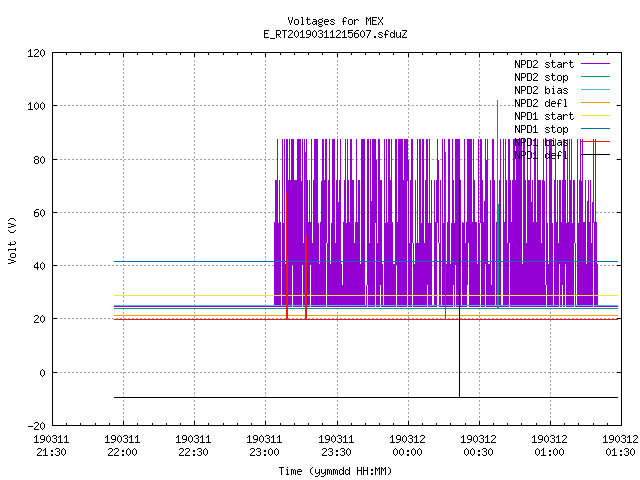
Task: Click the y-axis label 'Volt (V)'
Action: [12, 240]
